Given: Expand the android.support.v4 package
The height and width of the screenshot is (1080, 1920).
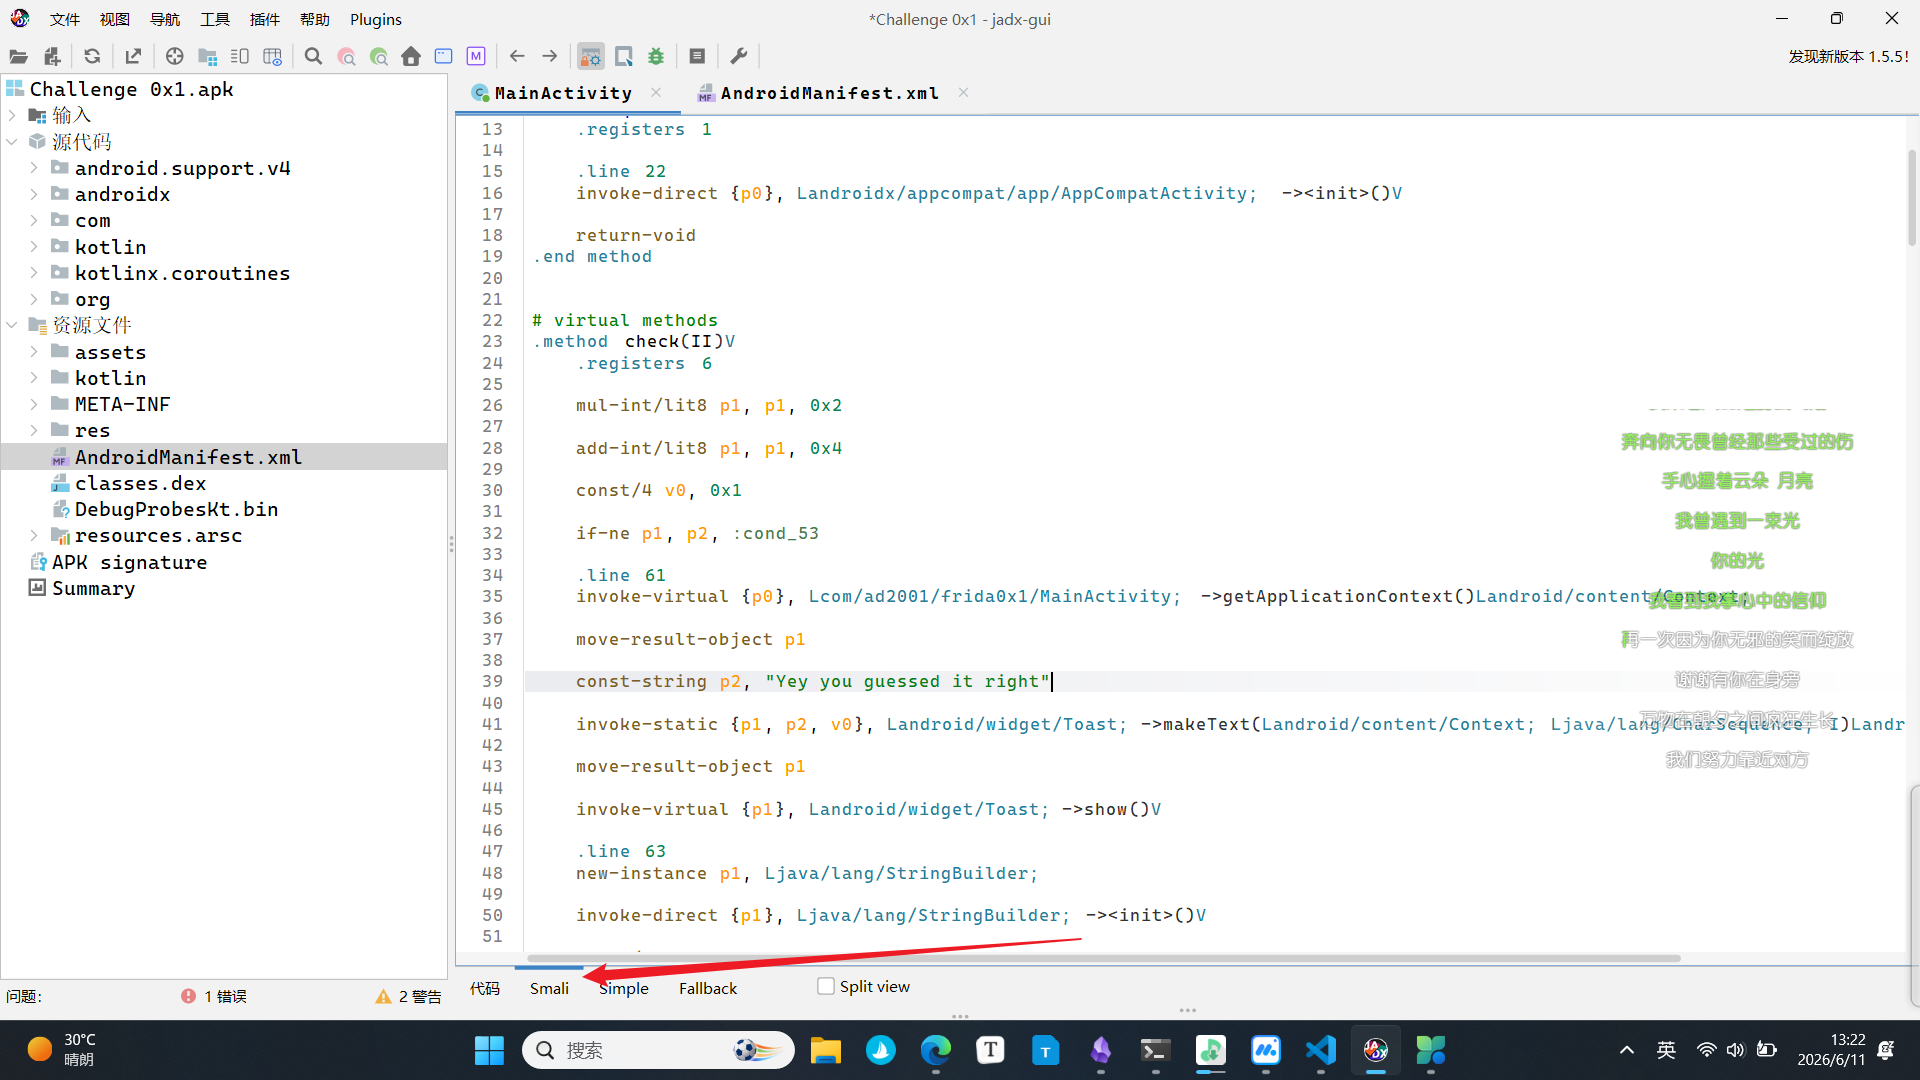Looking at the screenshot, I should (34, 168).
